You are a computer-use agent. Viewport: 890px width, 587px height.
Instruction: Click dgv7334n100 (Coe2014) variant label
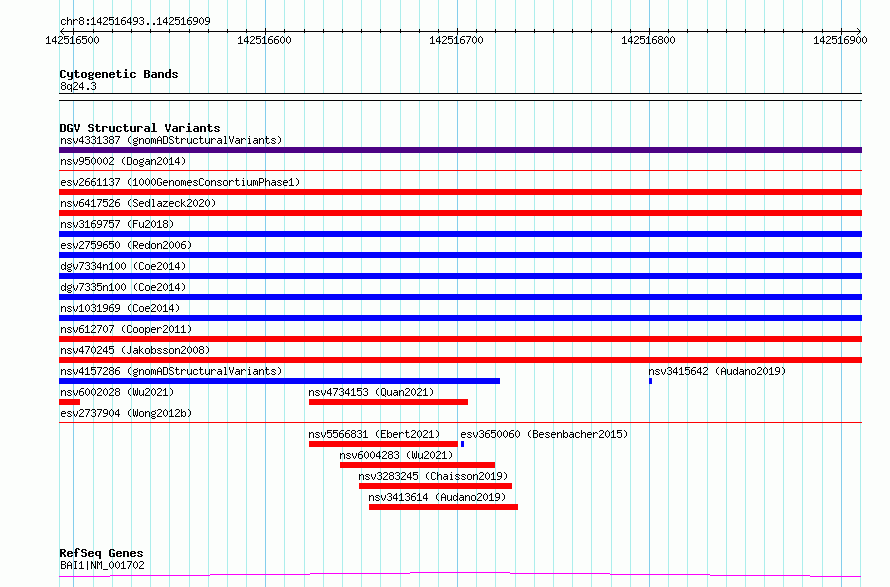pyautogui.click(x=123, y=266)
